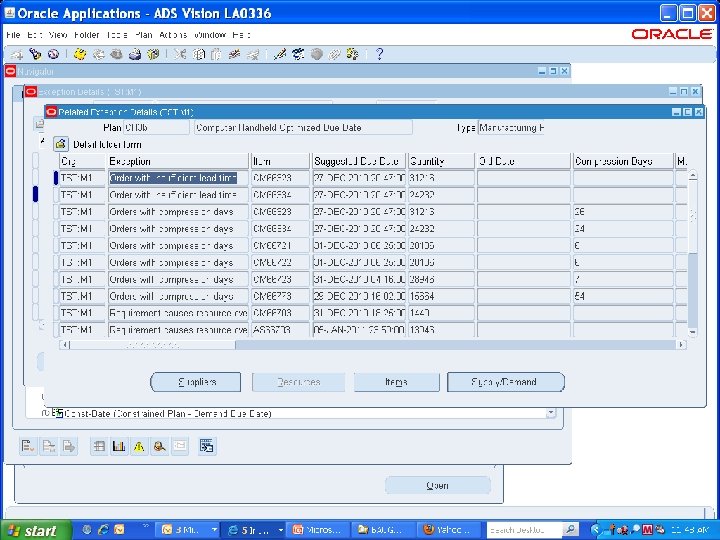Click the Items button
This screenshot has width=720, height=540.
tap(396, 382)
